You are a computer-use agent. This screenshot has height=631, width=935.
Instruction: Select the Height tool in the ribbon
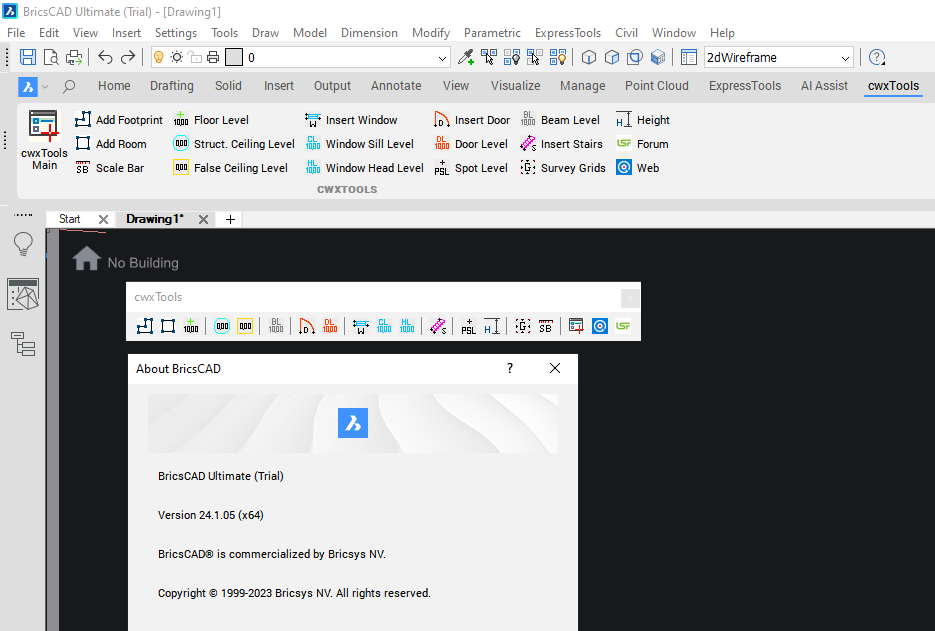(643, 120)
